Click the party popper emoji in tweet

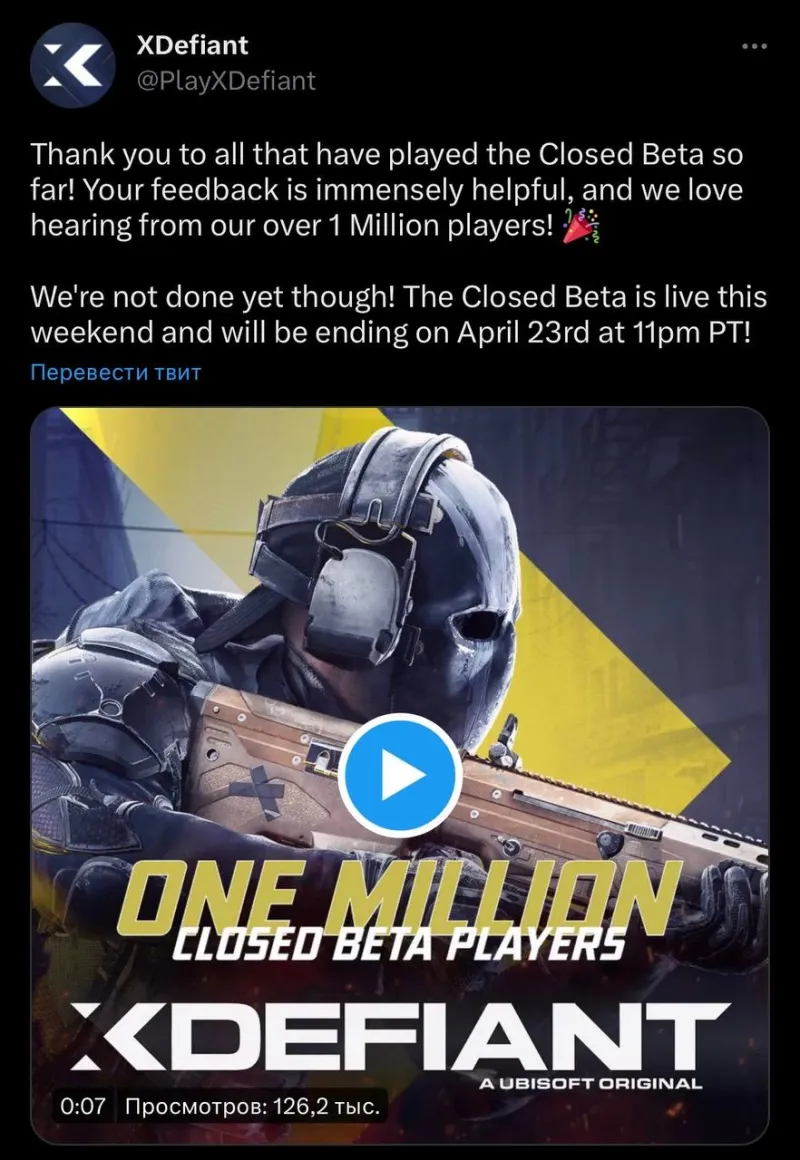coord(582,227)
